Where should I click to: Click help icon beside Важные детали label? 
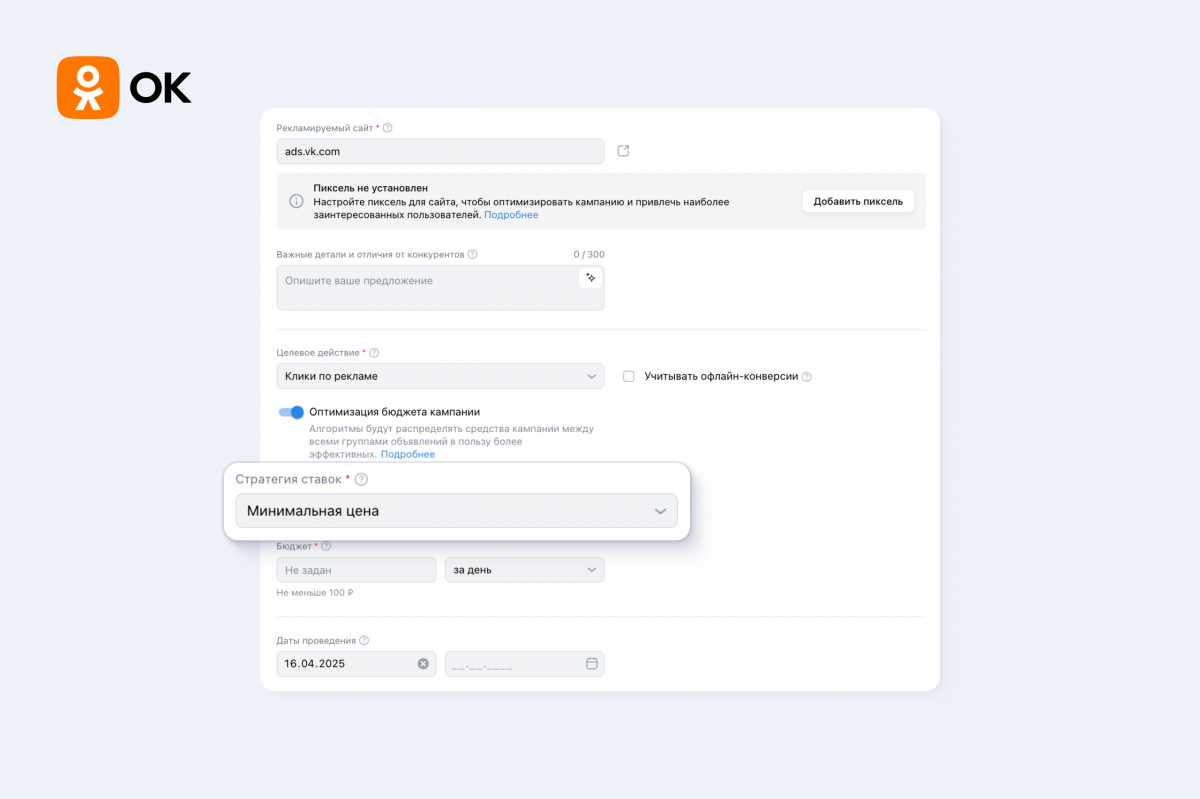473,254
